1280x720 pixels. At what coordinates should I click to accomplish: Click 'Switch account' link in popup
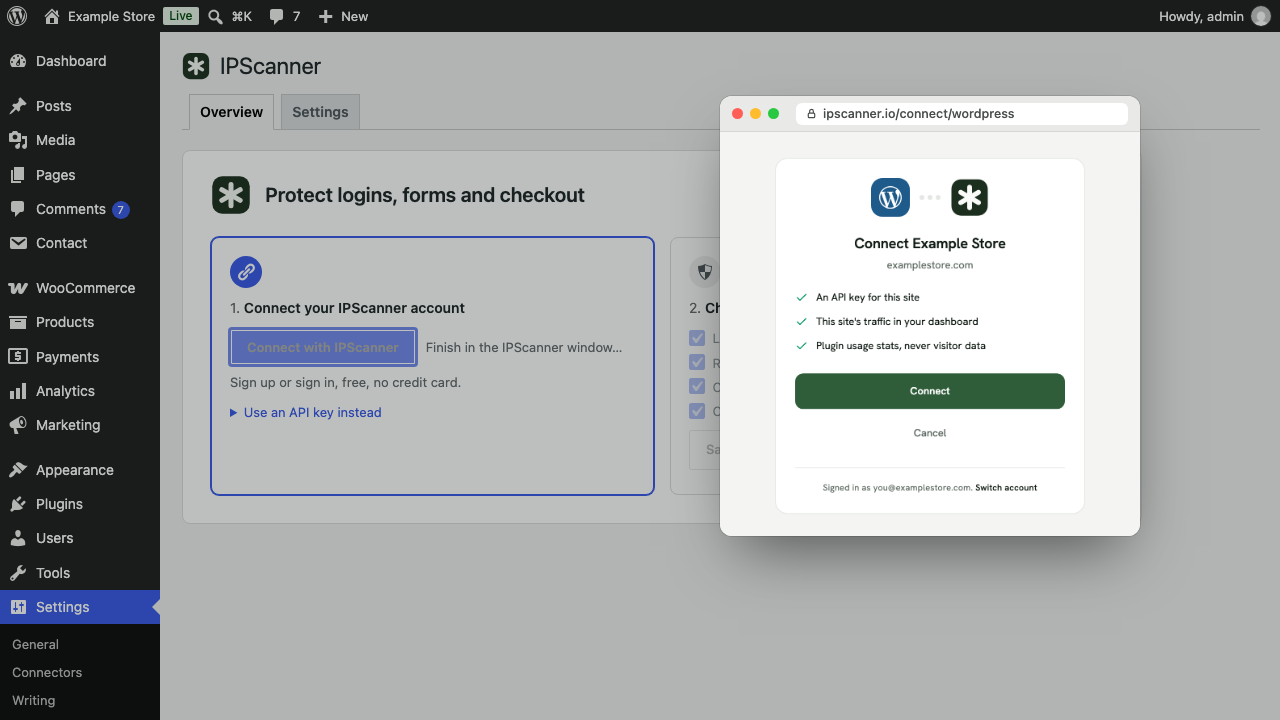[1006, 488]
